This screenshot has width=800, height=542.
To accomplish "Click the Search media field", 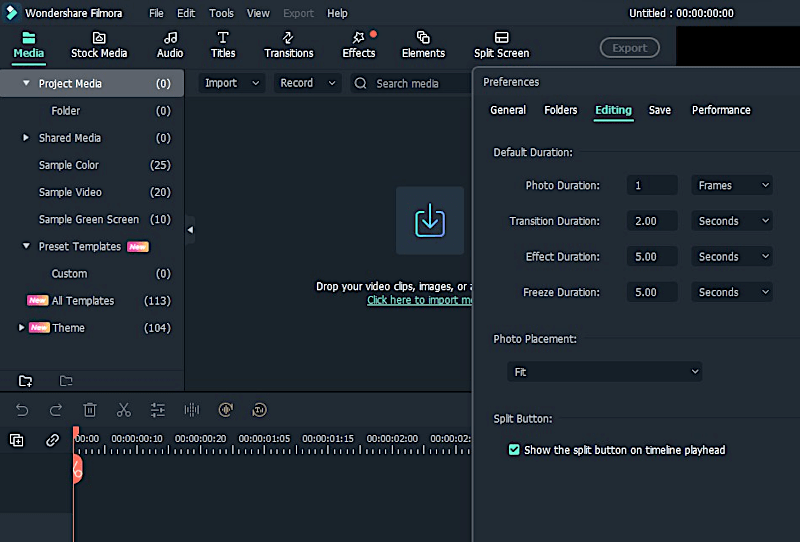I will [411, 83].
